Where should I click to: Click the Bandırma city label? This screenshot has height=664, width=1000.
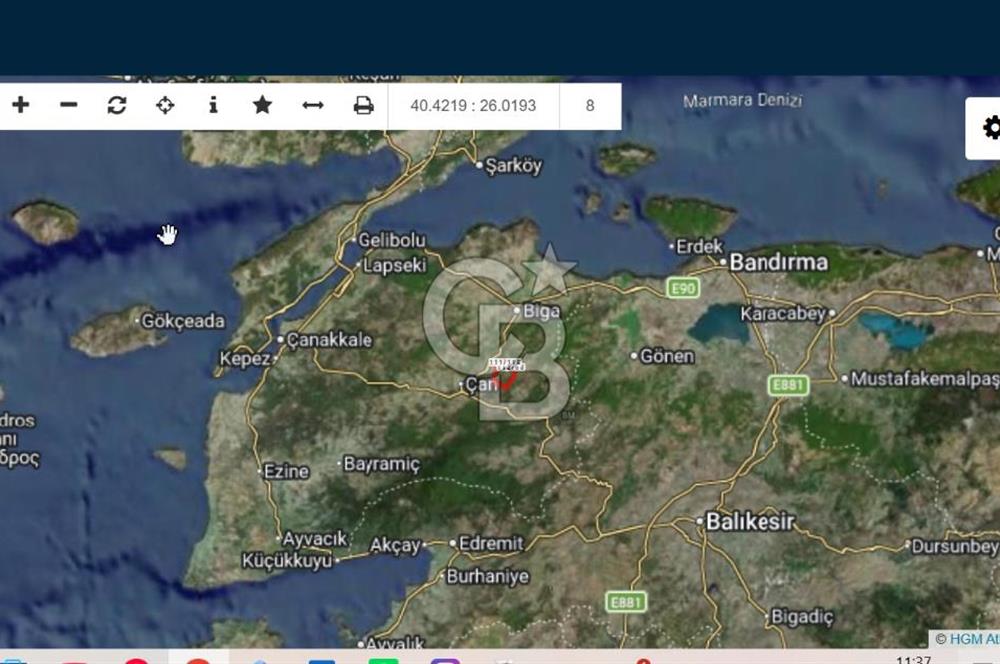pyautogui.click(x=779, y=262)
